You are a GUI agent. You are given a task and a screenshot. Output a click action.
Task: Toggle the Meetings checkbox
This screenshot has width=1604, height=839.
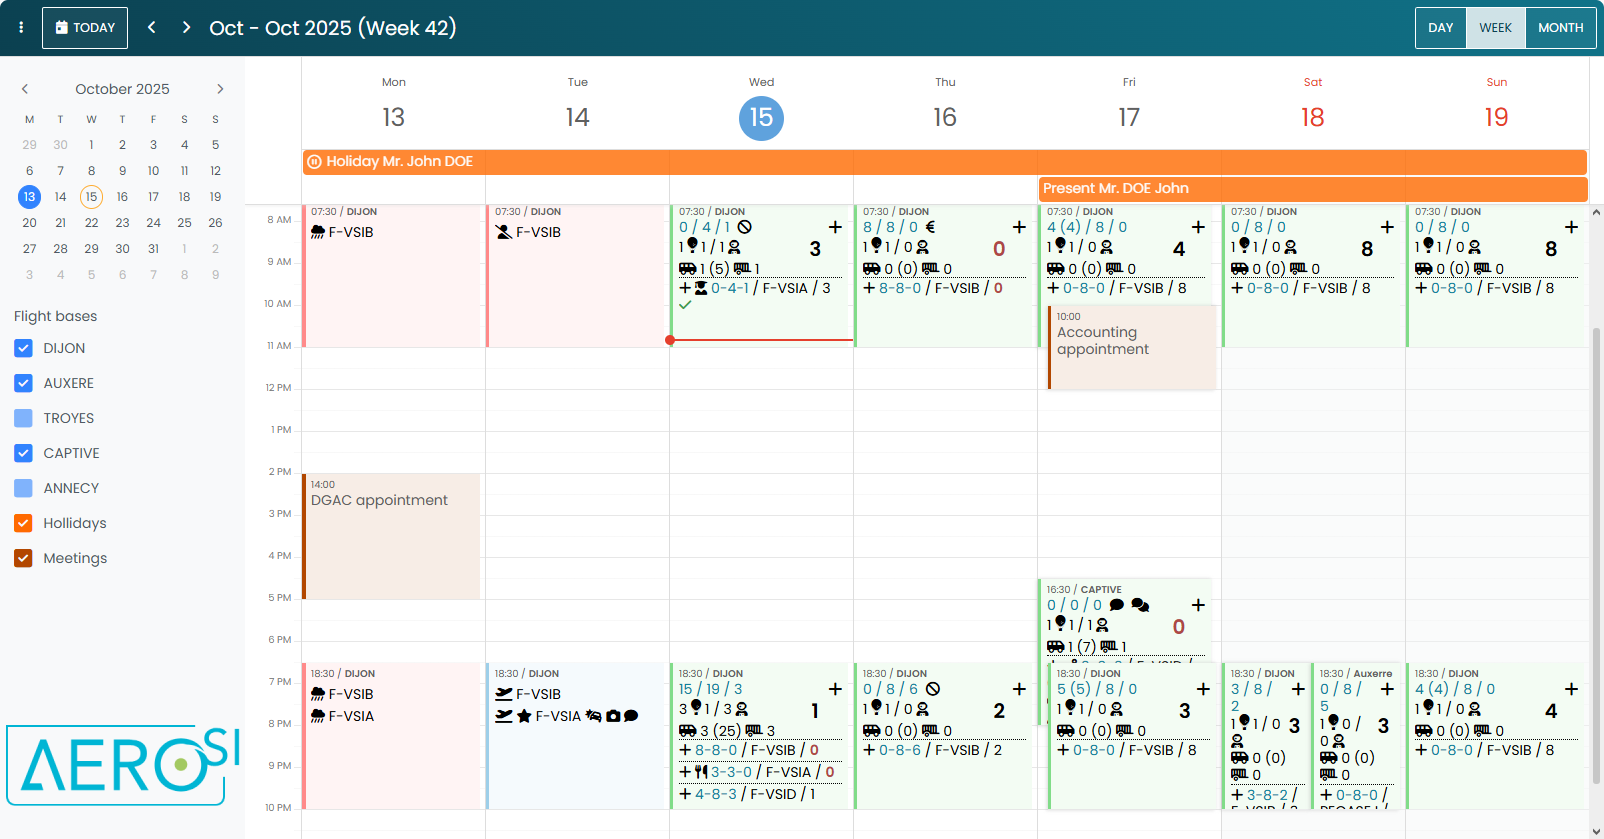pyautogui.click(x=24, y=558)
